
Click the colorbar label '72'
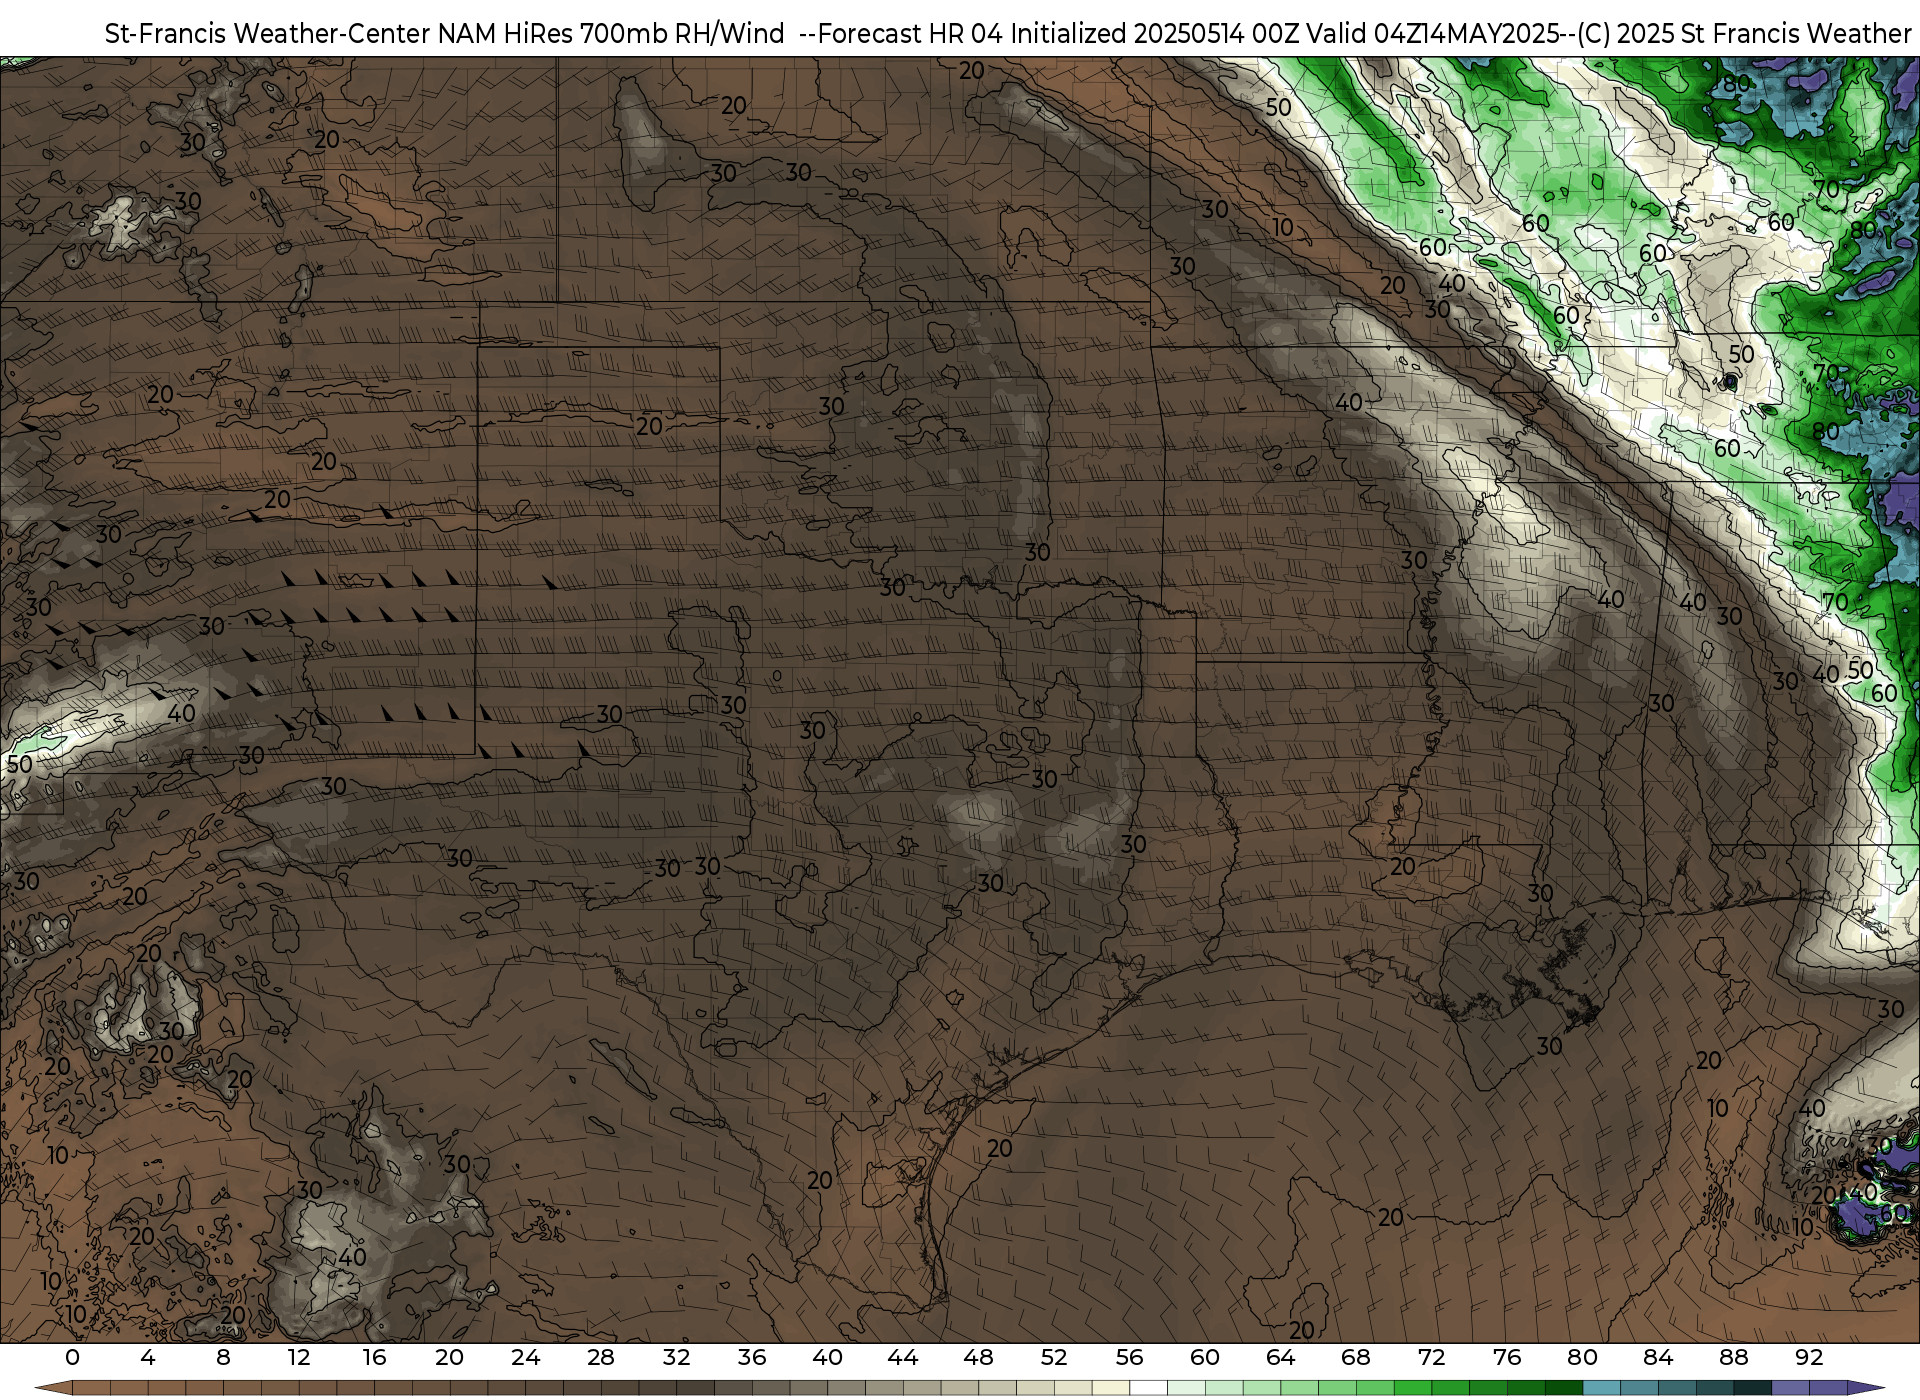tap(1431, 1357)
